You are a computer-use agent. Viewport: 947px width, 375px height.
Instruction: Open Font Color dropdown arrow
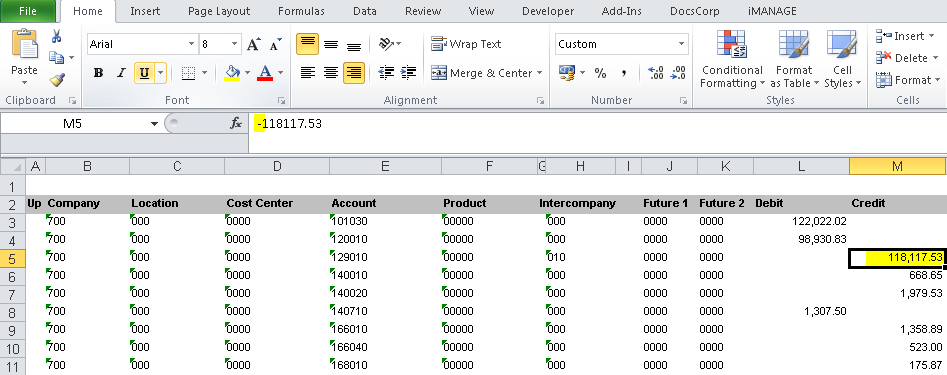[280, 73]
